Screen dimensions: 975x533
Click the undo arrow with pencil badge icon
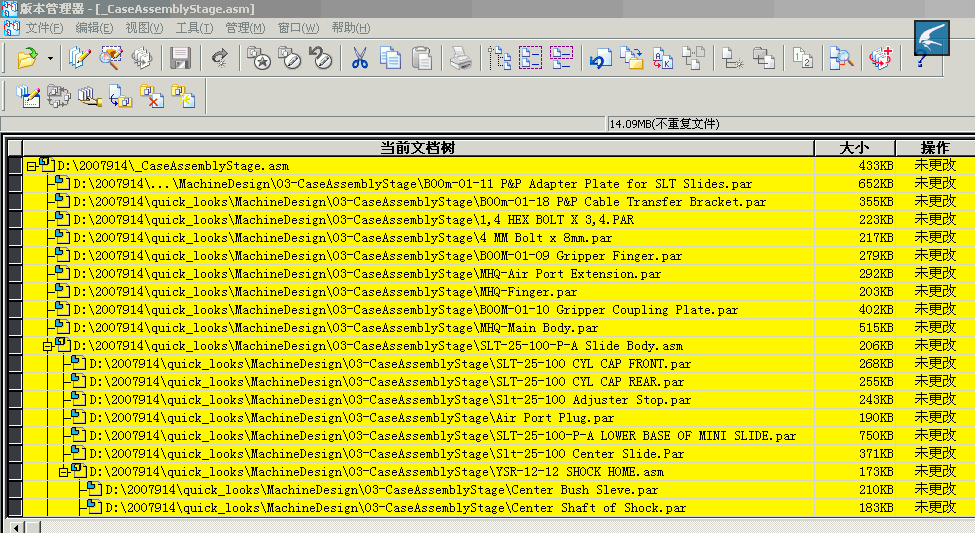coord(321,58)
